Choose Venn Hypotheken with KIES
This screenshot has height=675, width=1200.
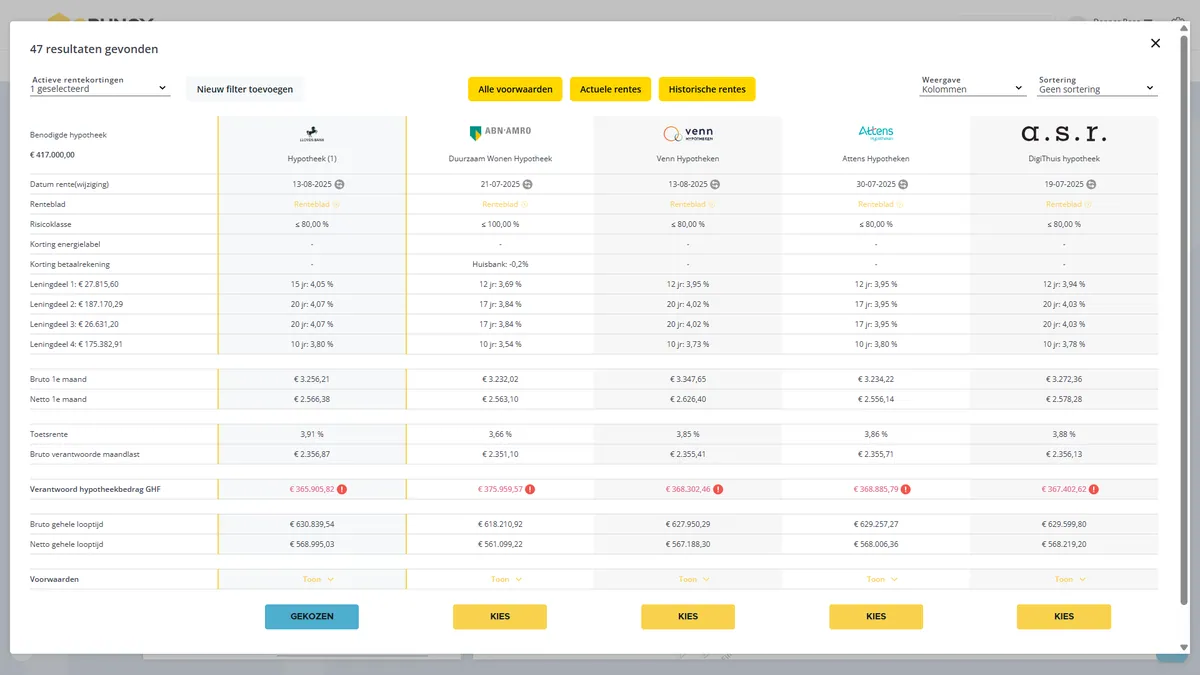coord(688,616)
